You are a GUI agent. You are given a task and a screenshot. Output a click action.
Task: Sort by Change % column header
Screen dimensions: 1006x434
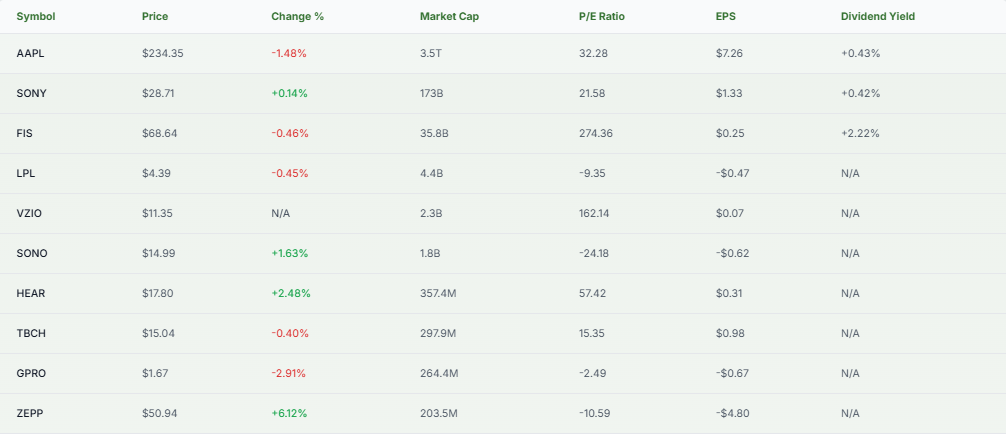296,17
